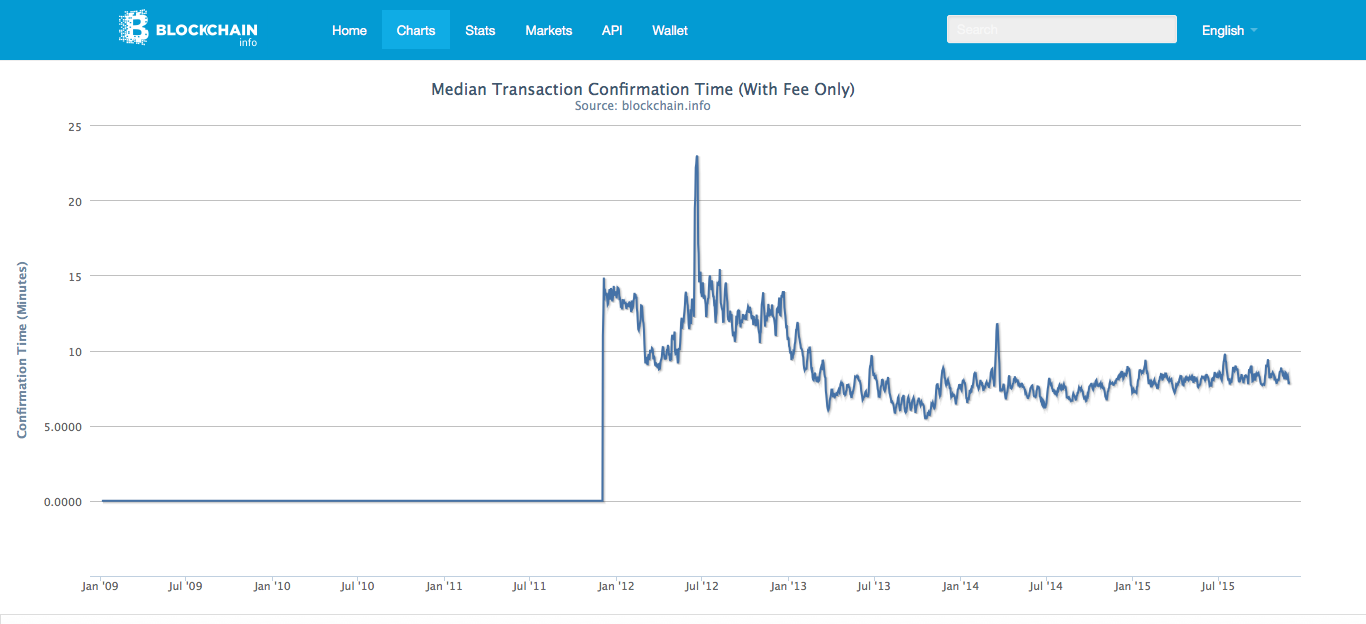1366x624 pixels.
Task: Click the x-axis label Jan '09
Action: [100, 586]
